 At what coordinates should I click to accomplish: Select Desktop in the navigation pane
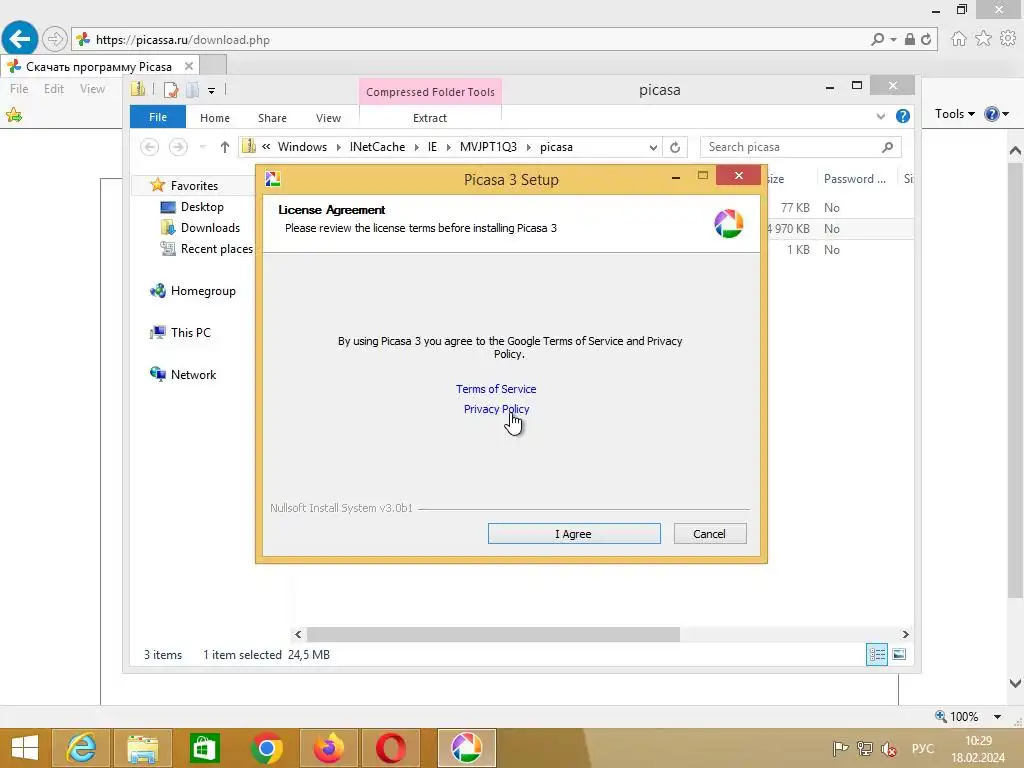tap(202, 207)
